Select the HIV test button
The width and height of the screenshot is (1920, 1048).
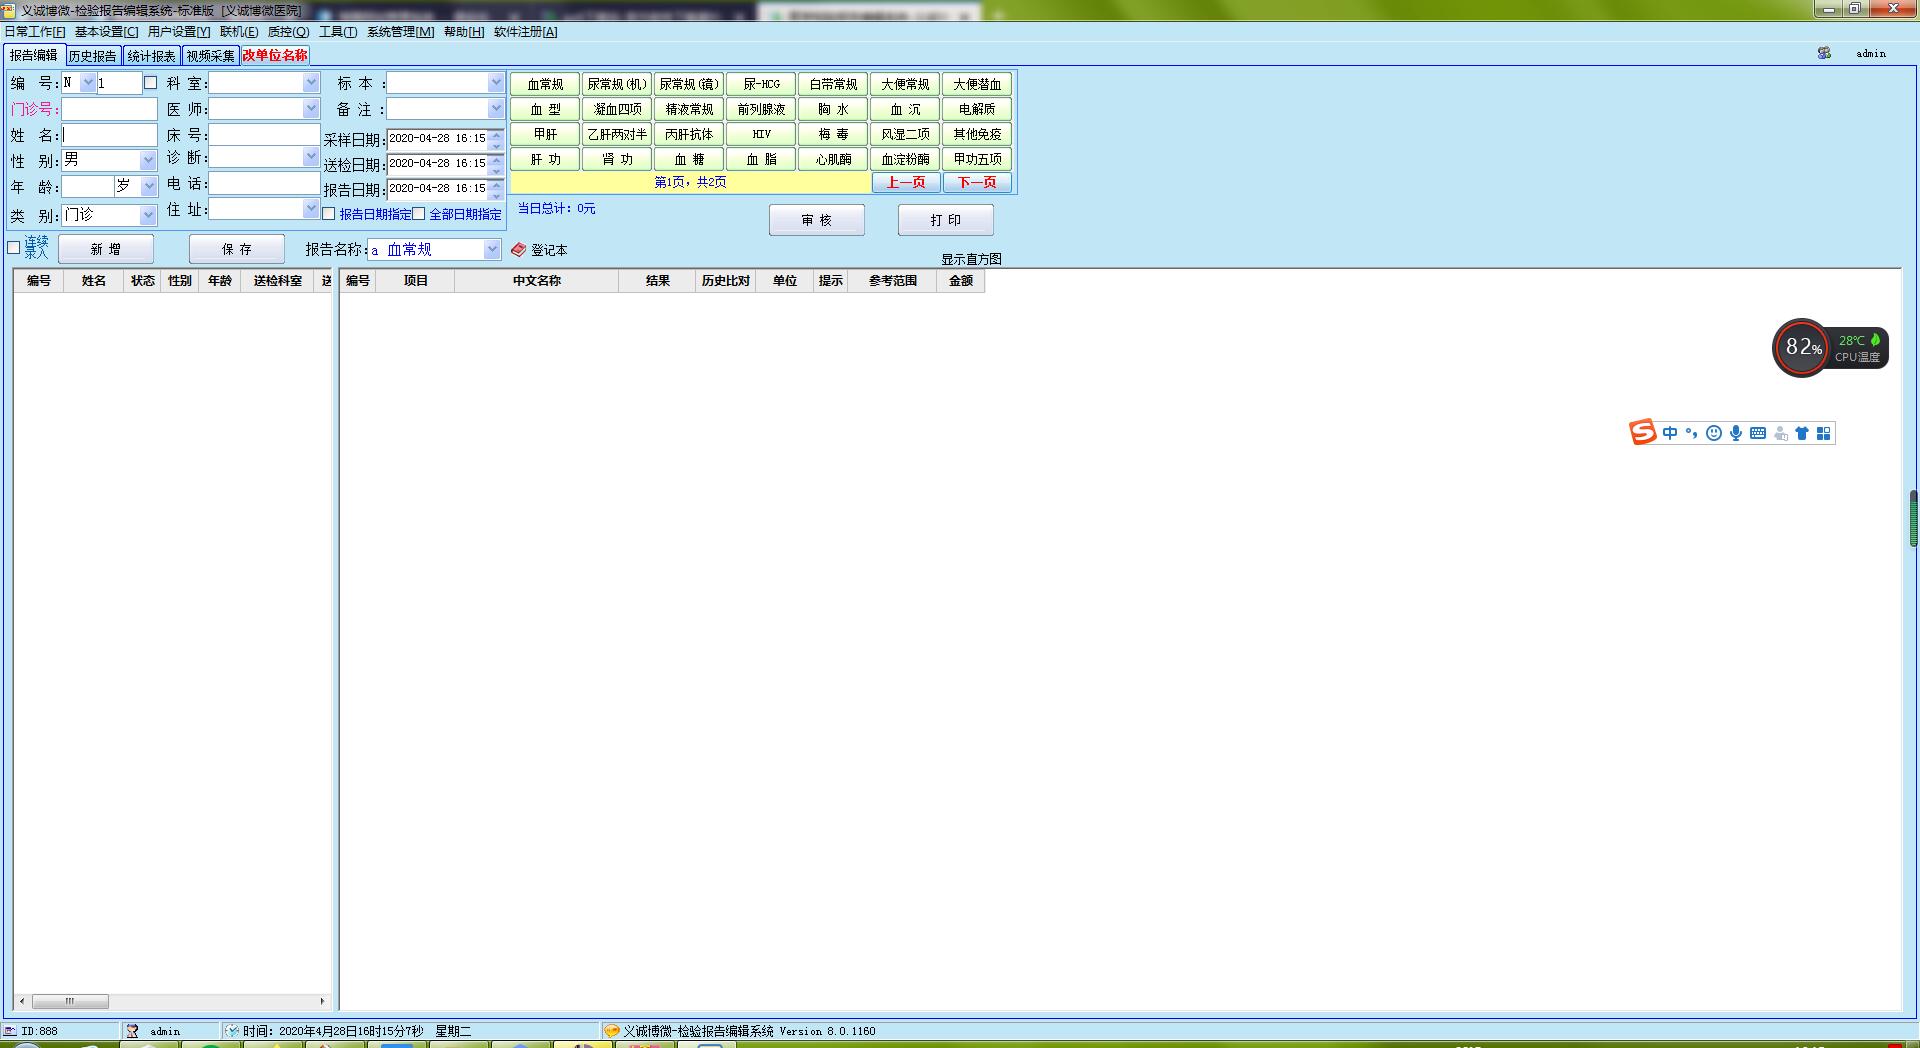(x=761, y=134)
